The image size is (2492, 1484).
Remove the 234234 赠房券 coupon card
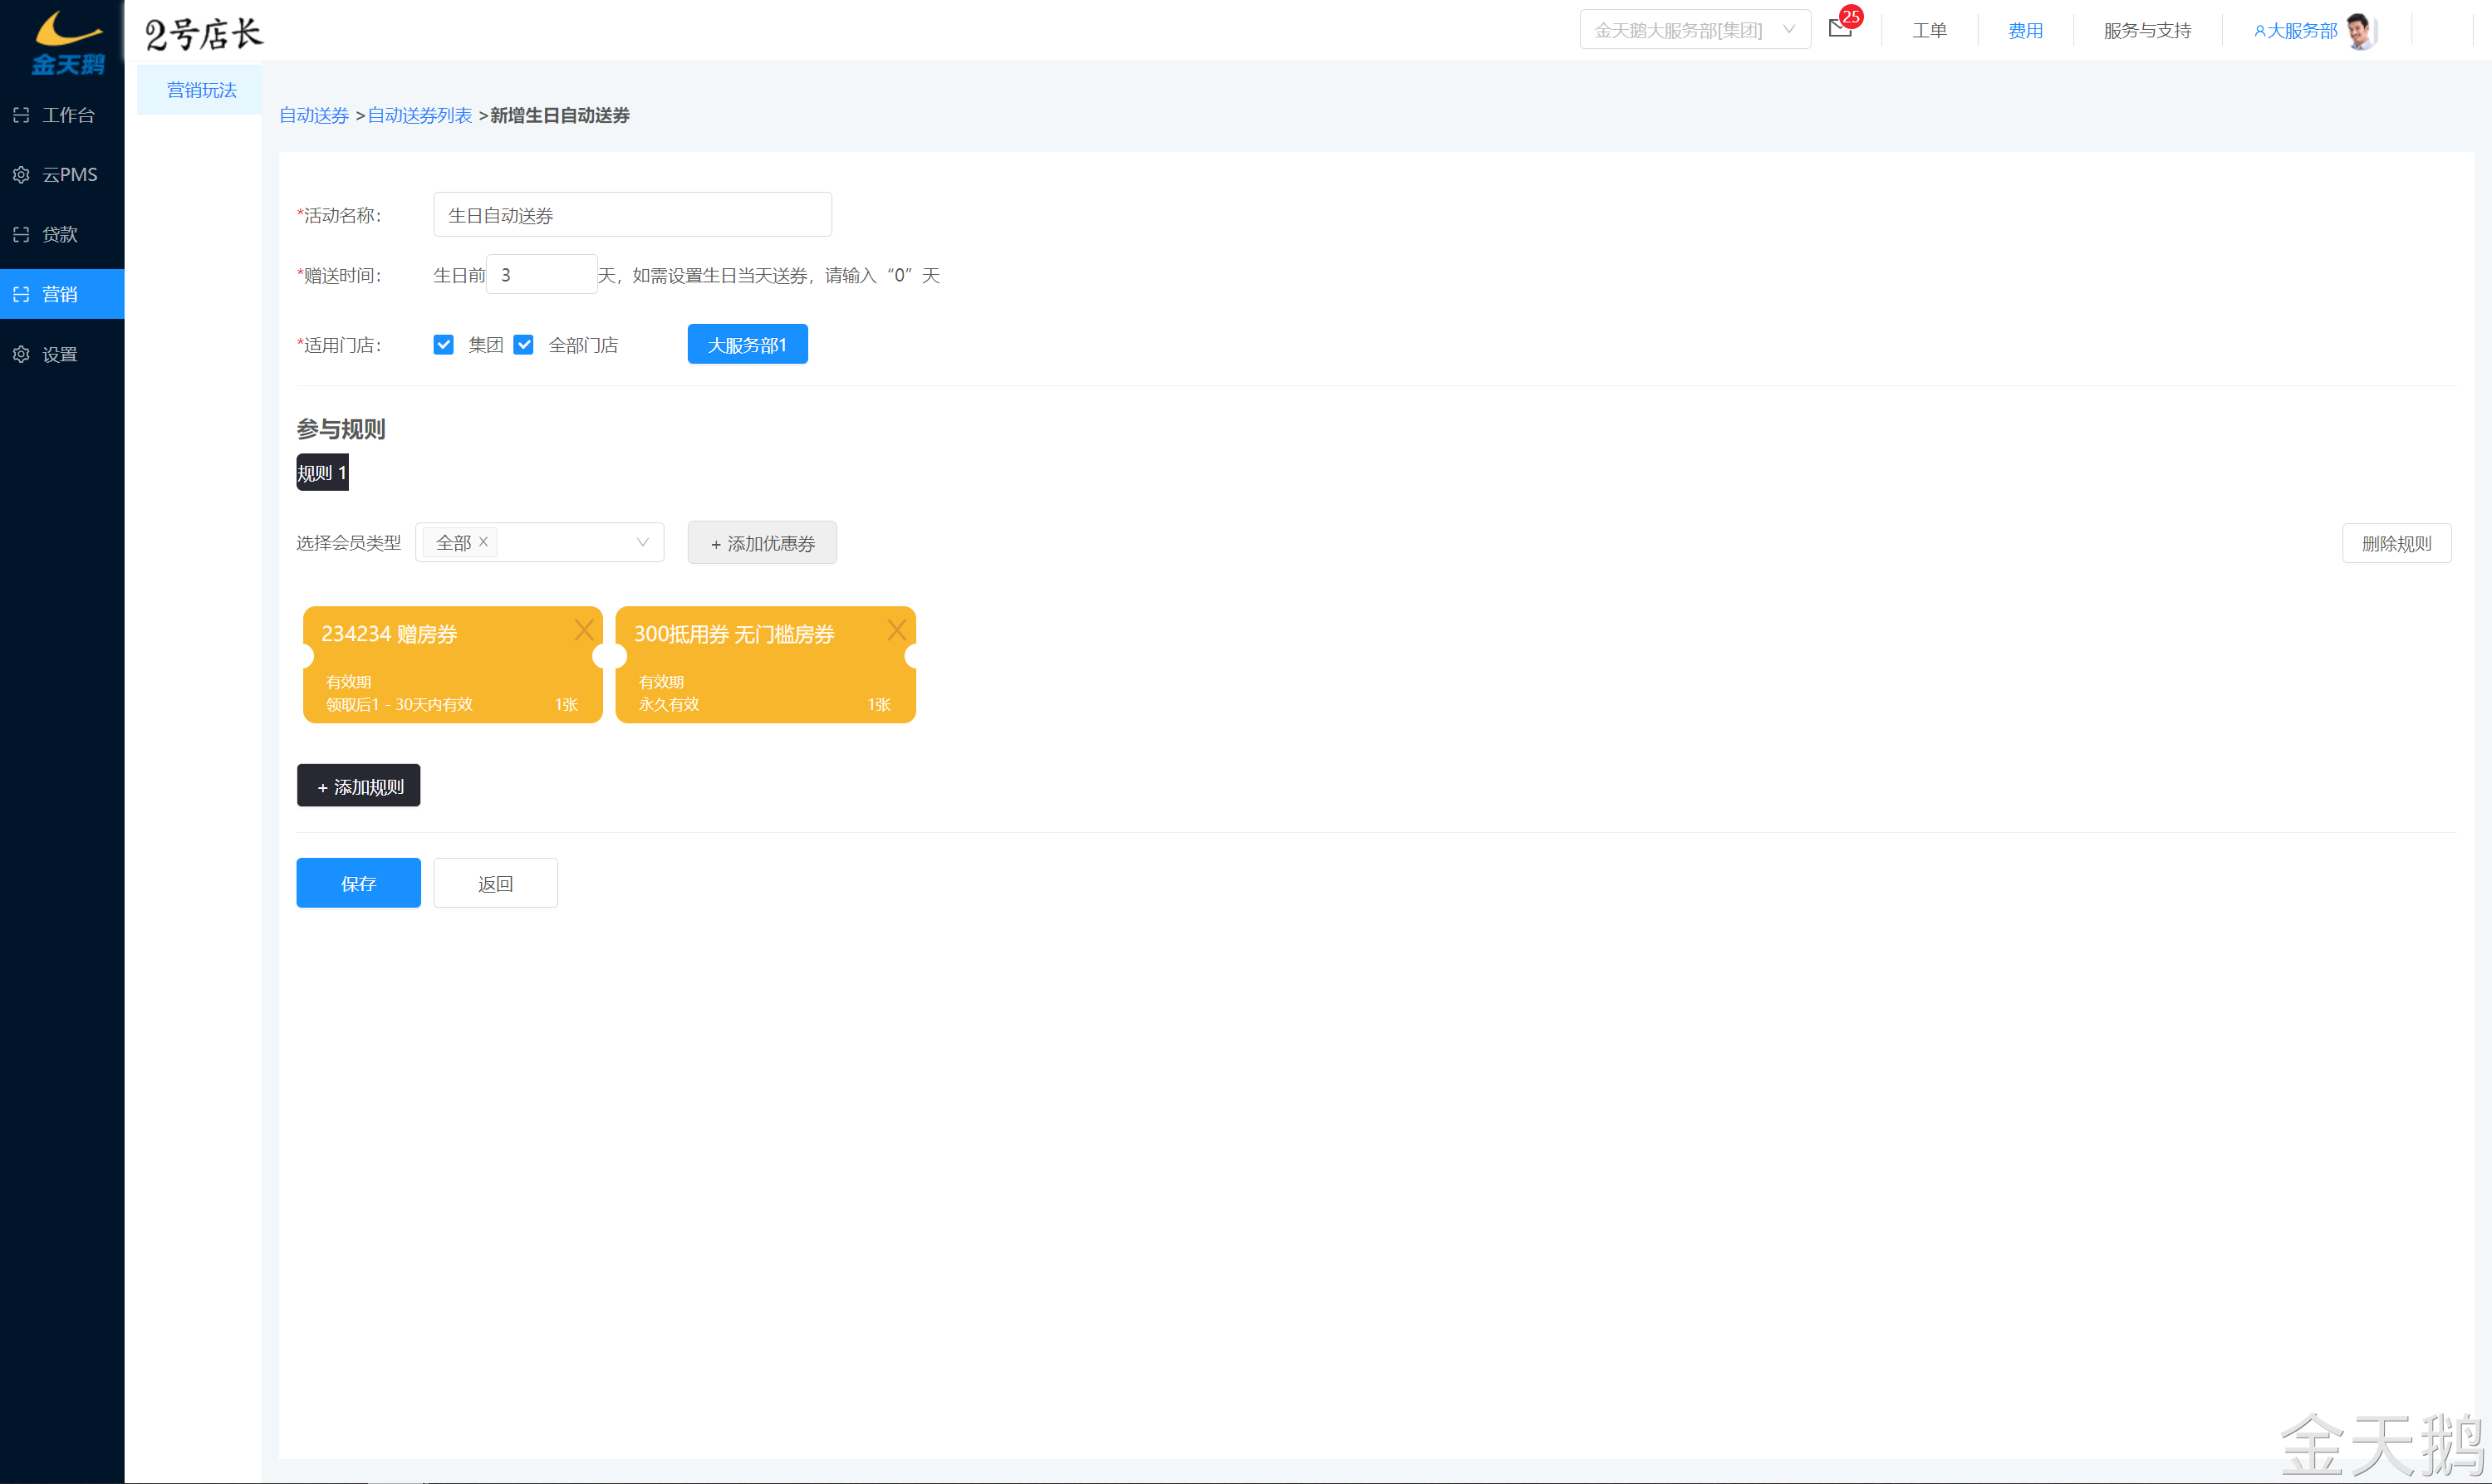(584, 630)
